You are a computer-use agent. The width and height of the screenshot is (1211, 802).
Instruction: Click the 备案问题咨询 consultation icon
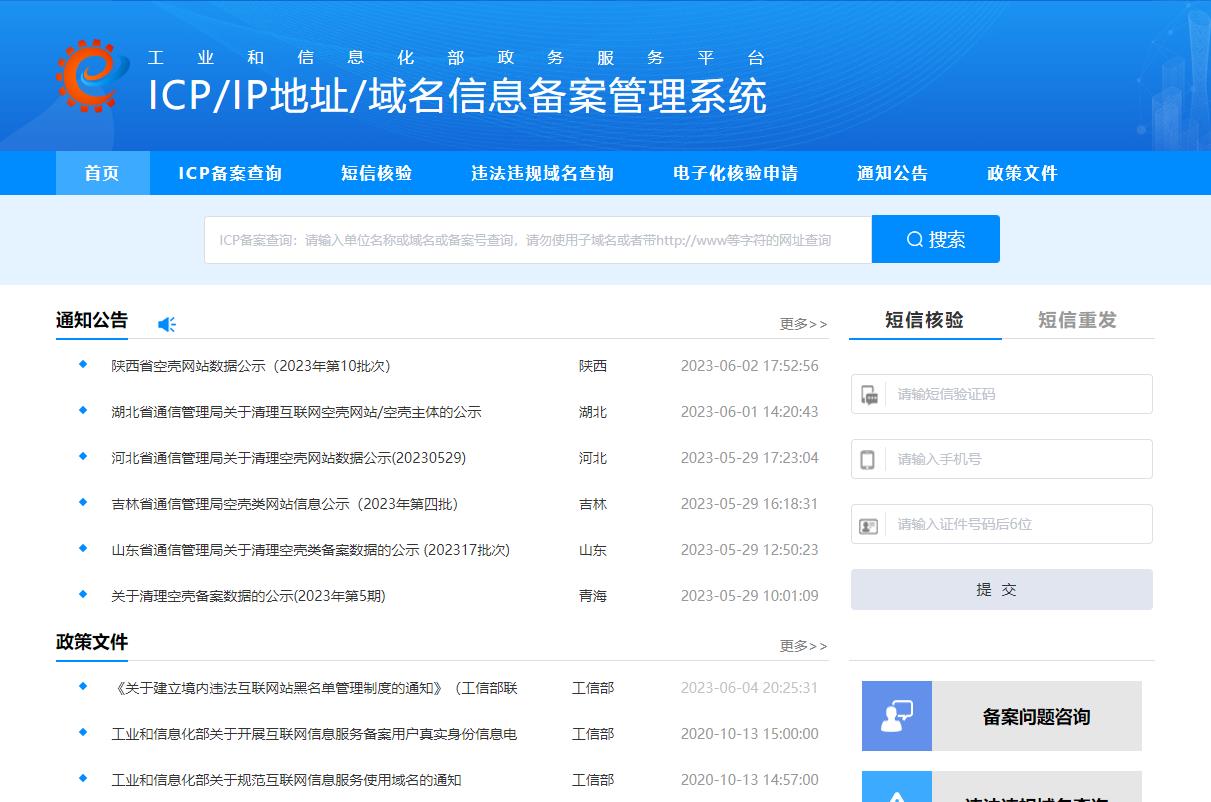tap(896, 716)
